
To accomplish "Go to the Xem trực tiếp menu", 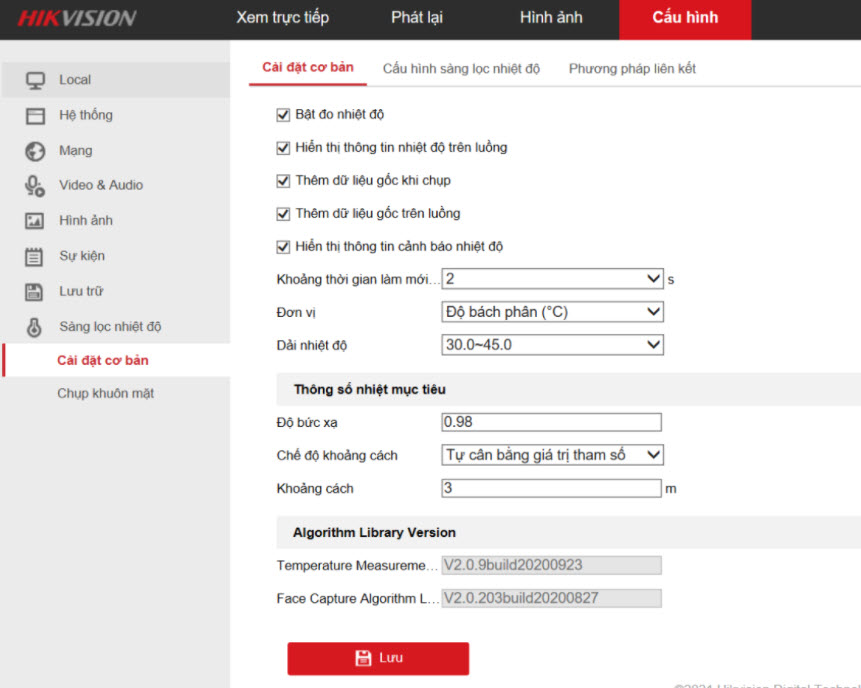I will [x=282, y=18].
